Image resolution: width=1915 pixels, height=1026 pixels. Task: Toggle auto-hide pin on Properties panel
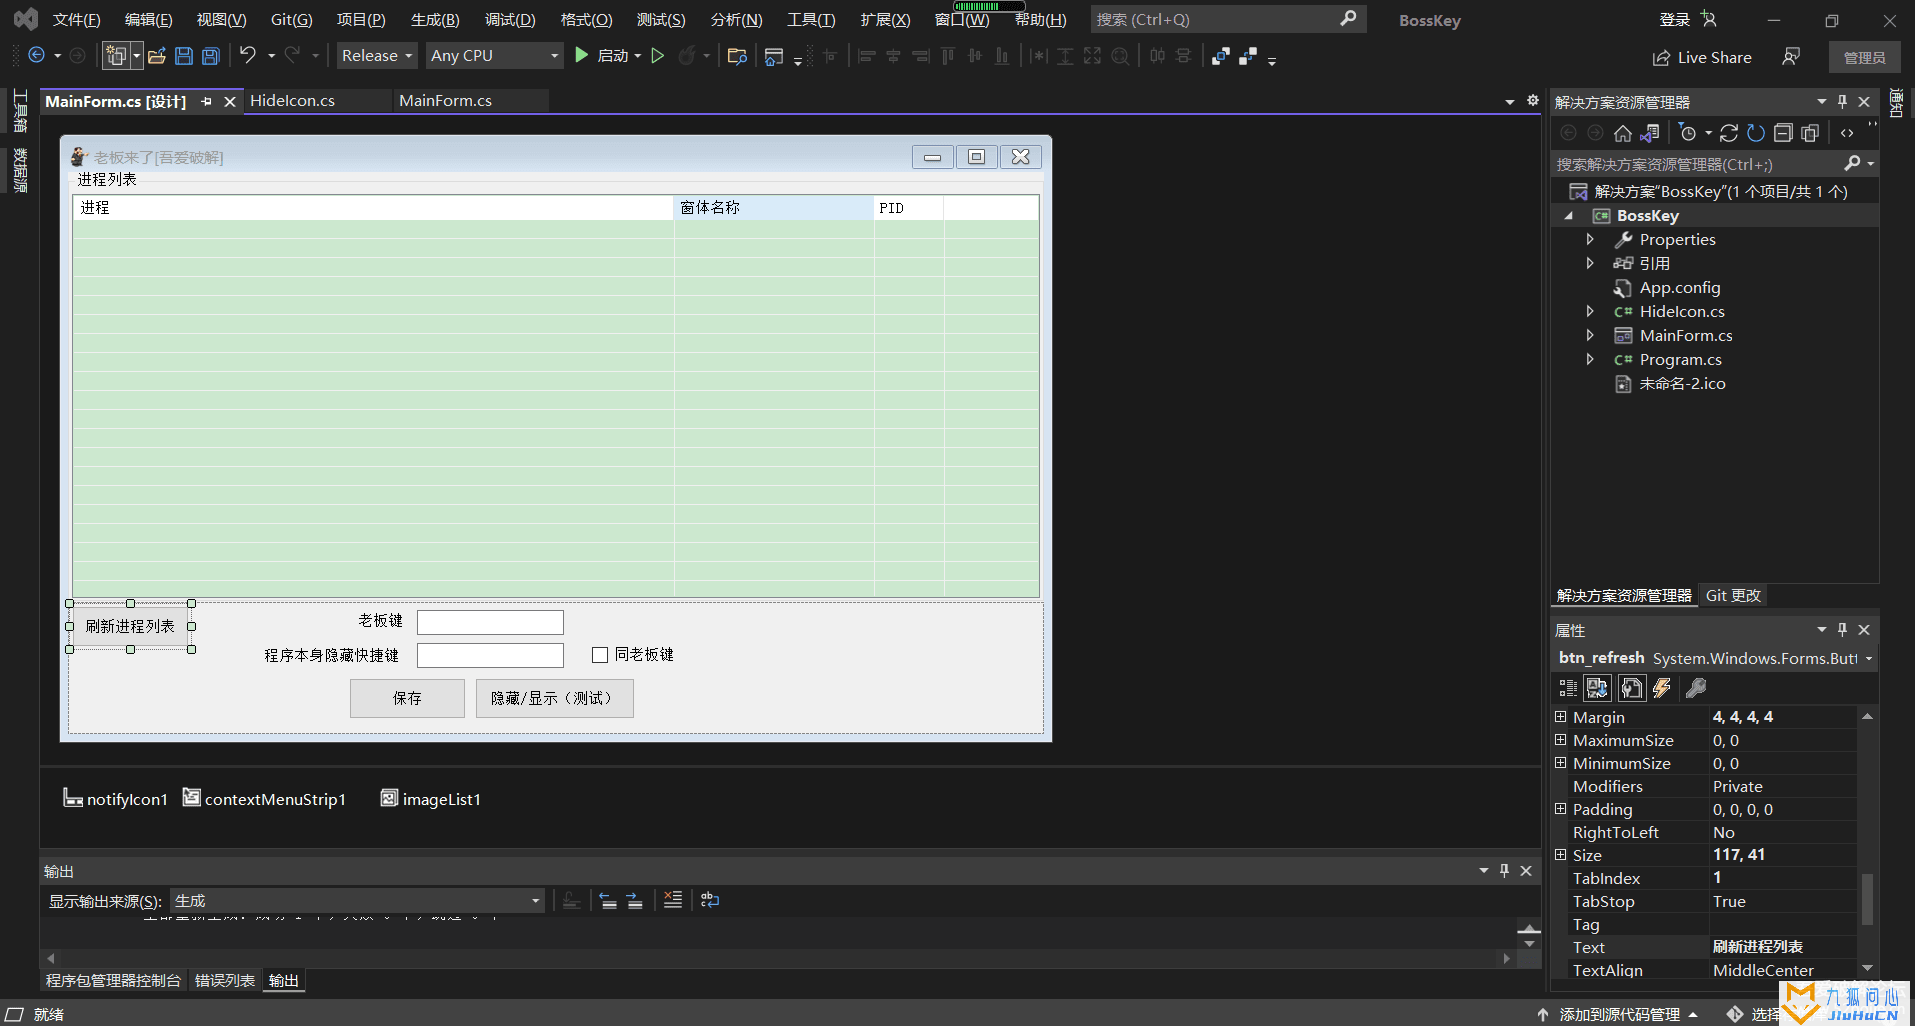pyautogui.click(x=1842, y=629)
